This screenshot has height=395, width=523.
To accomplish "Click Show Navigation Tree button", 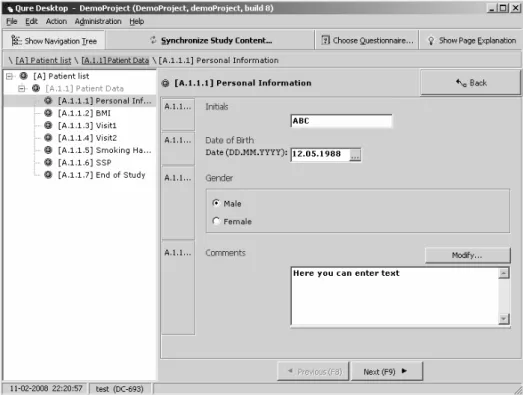I will (54, 40).
